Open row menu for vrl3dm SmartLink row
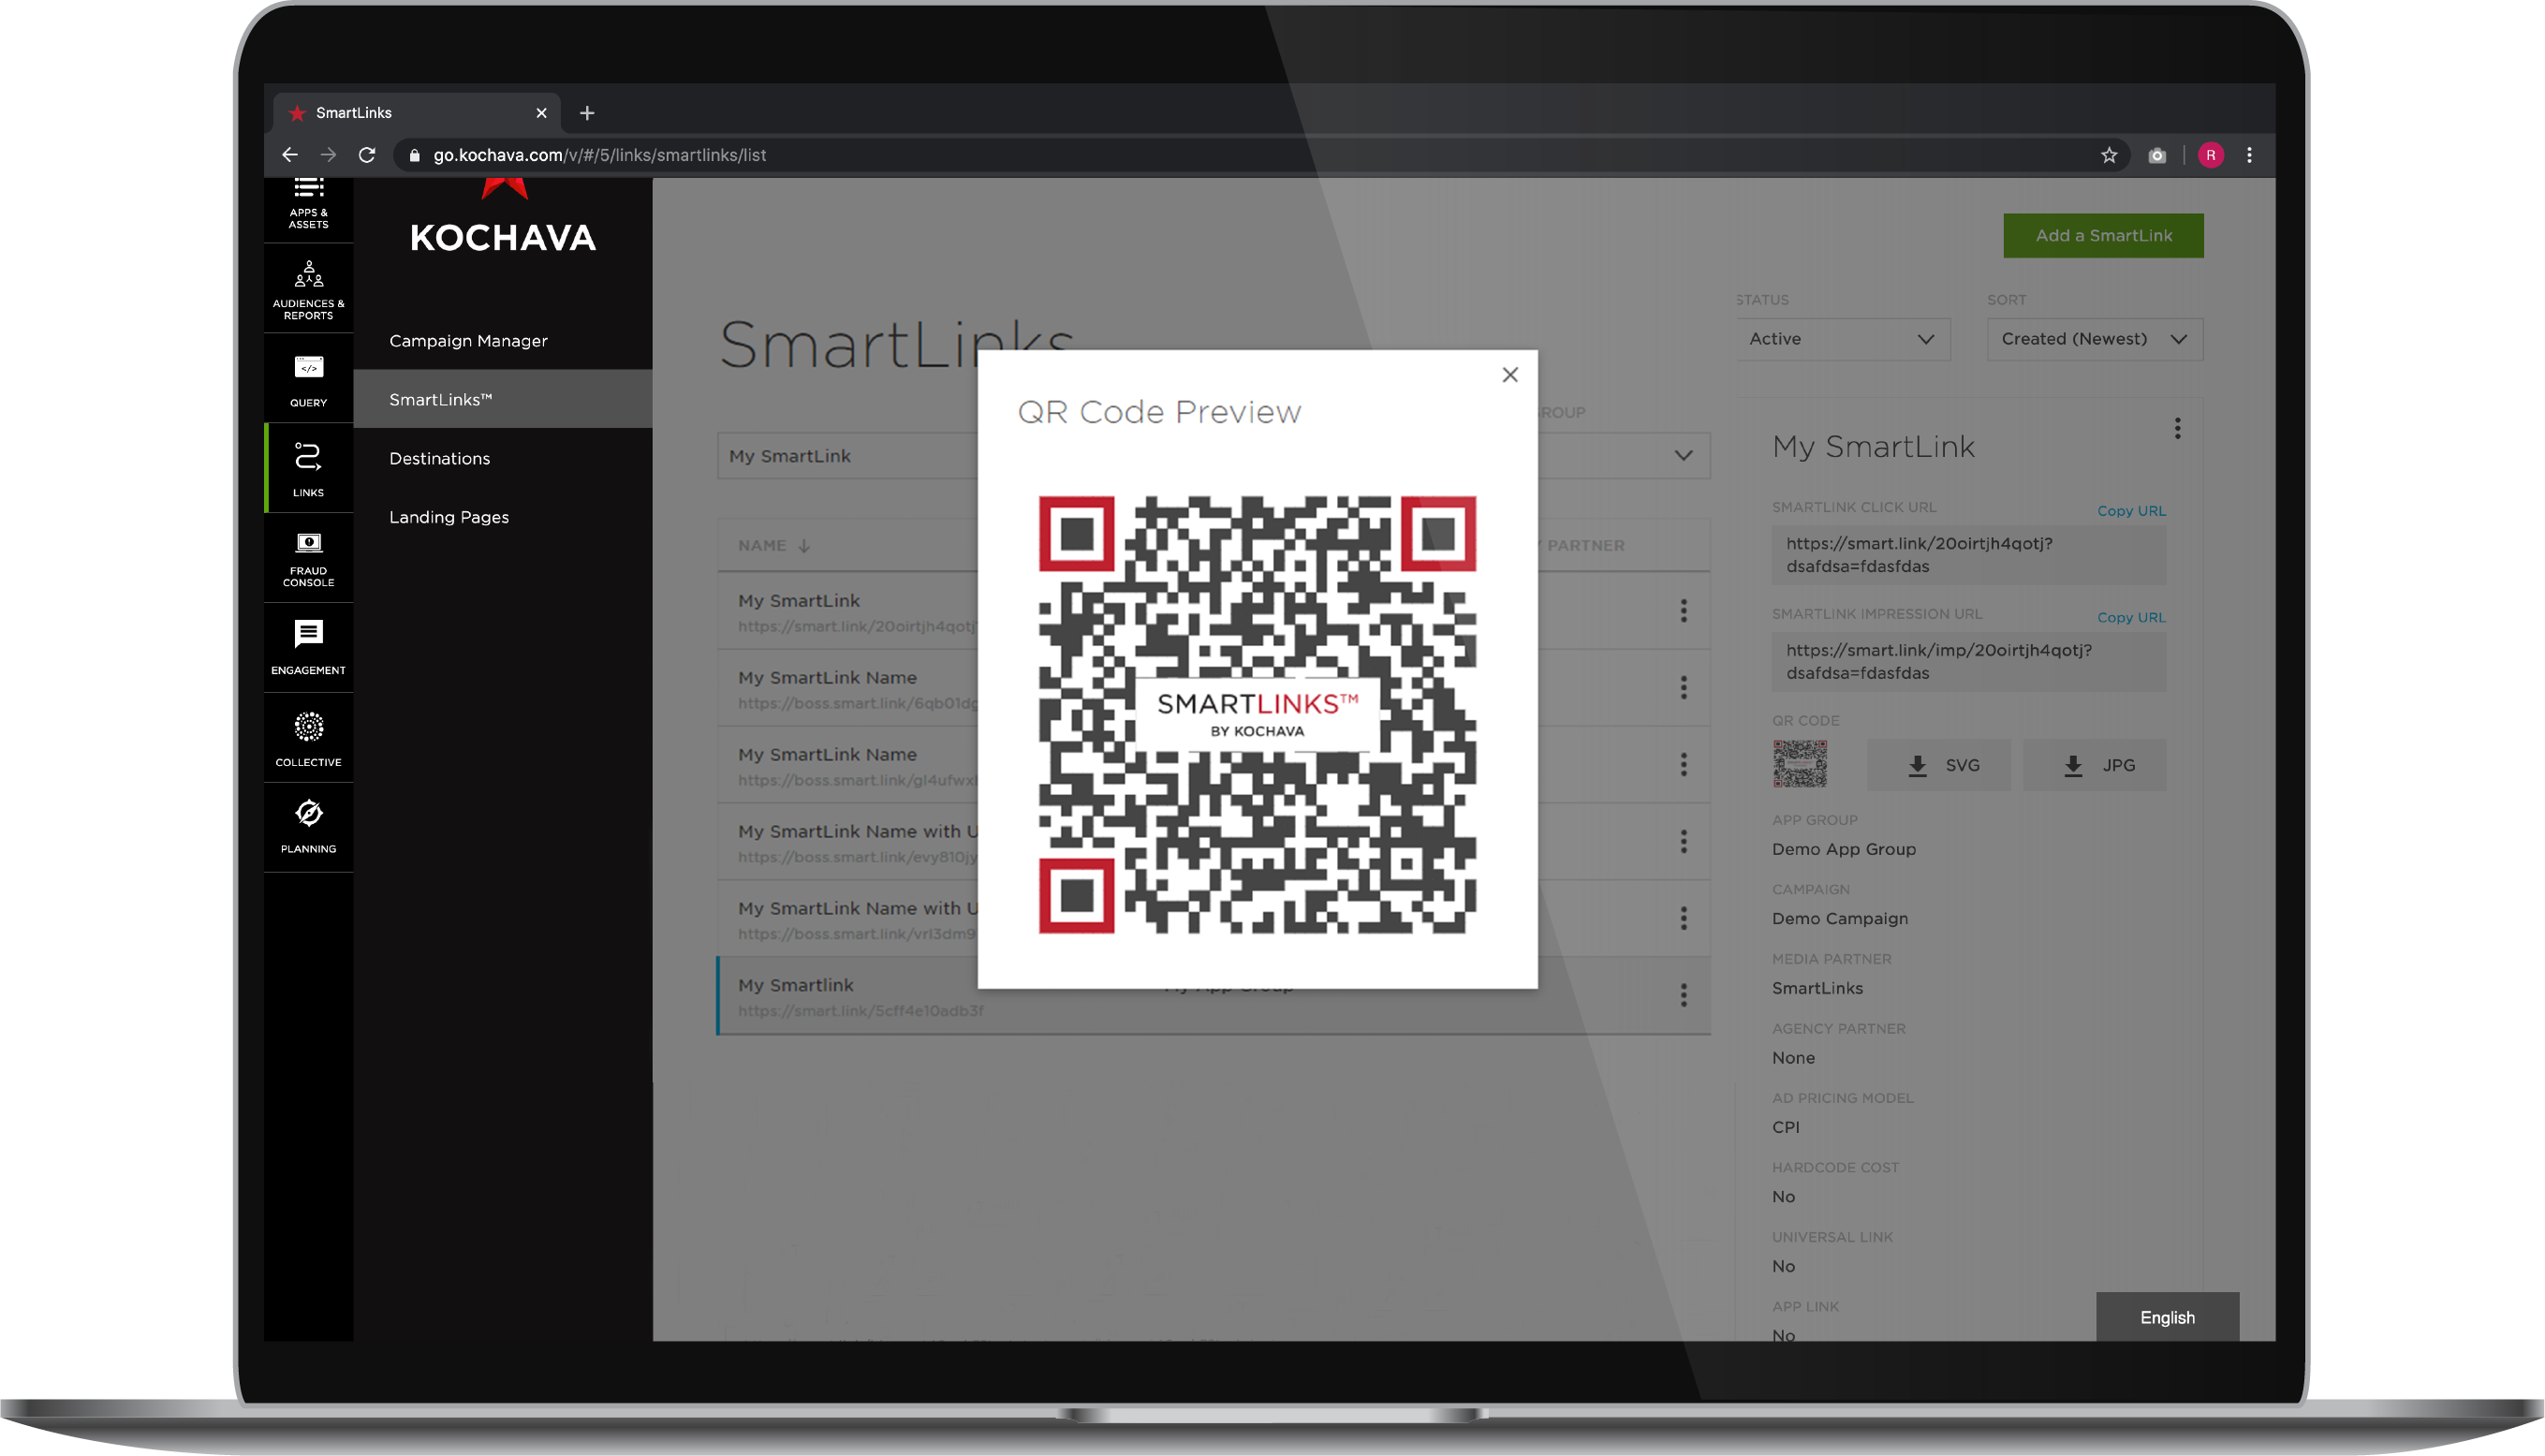Viewport: 2545px width, 1456px height. coord(1684,919)
